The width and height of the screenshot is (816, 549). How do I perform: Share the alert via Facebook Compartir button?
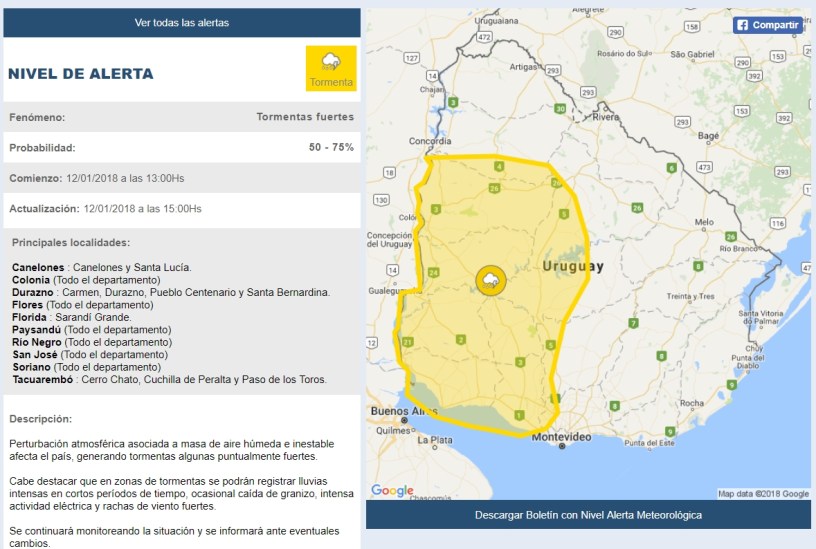(768, 25)
